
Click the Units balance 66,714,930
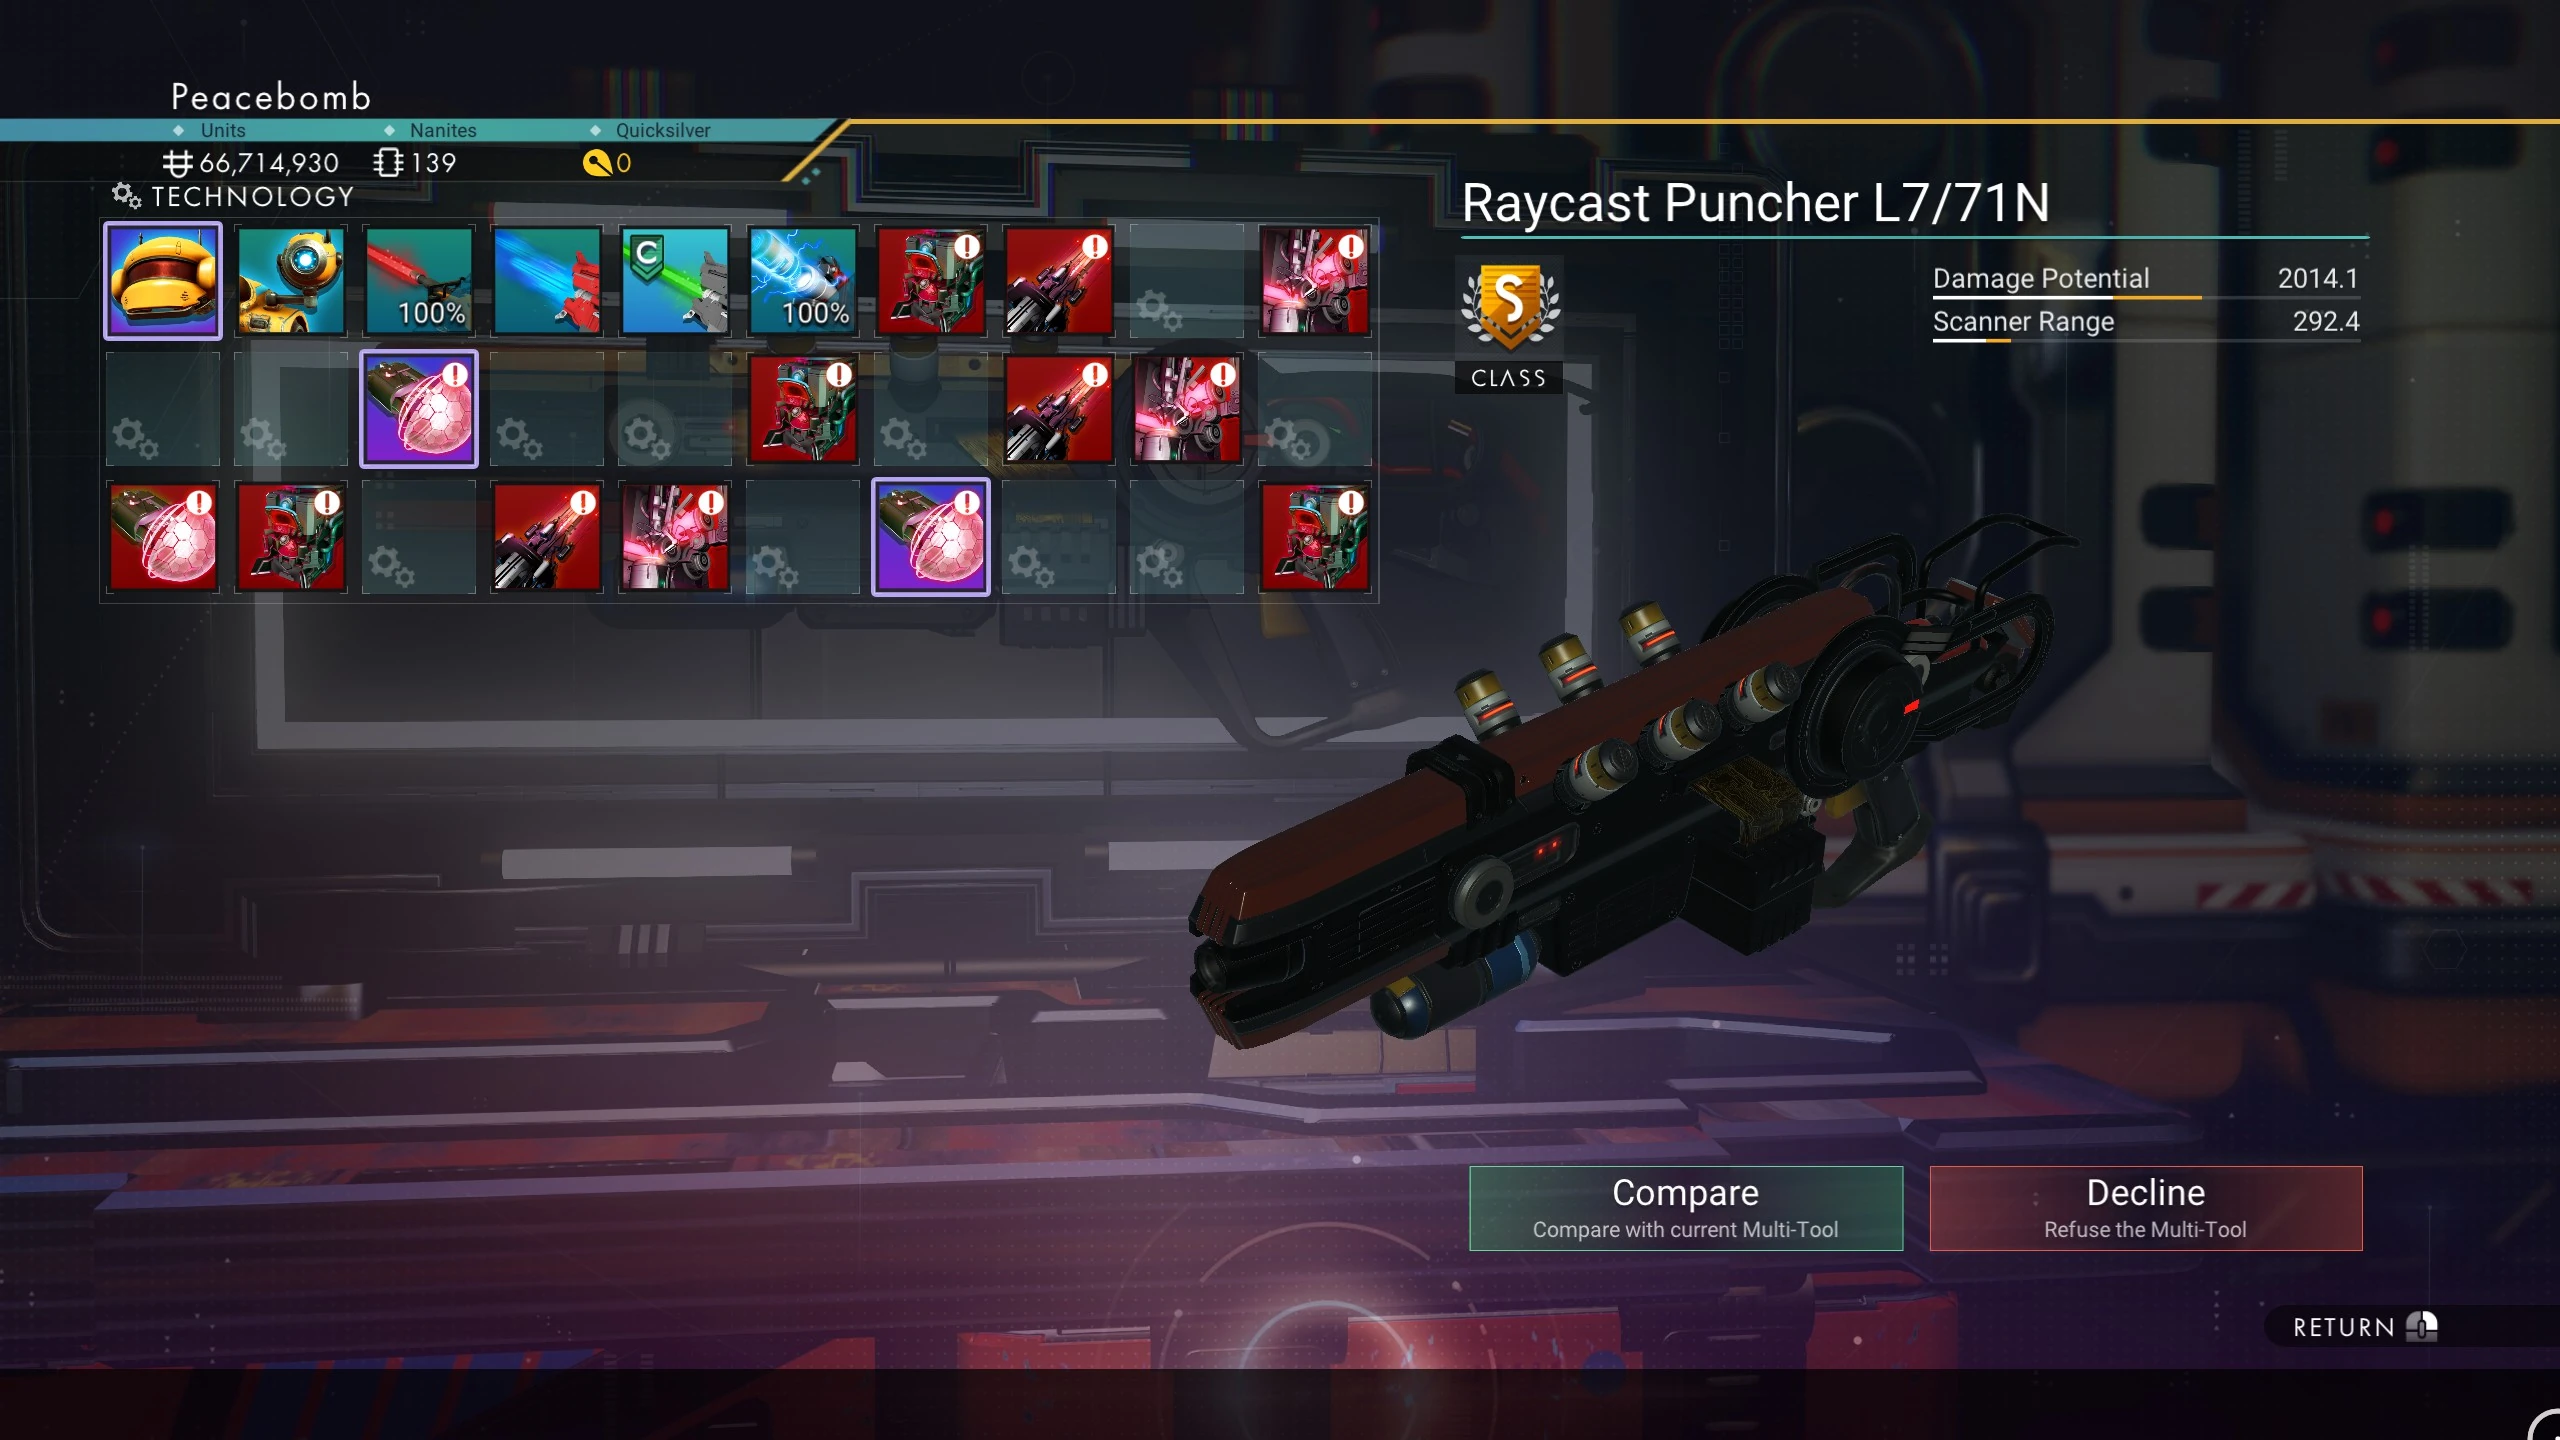(x=252, y=163)
